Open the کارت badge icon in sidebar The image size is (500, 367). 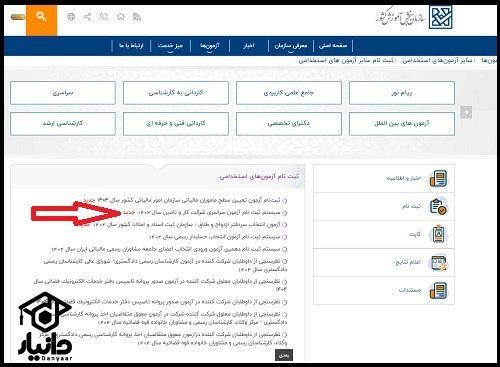(439, 234)
